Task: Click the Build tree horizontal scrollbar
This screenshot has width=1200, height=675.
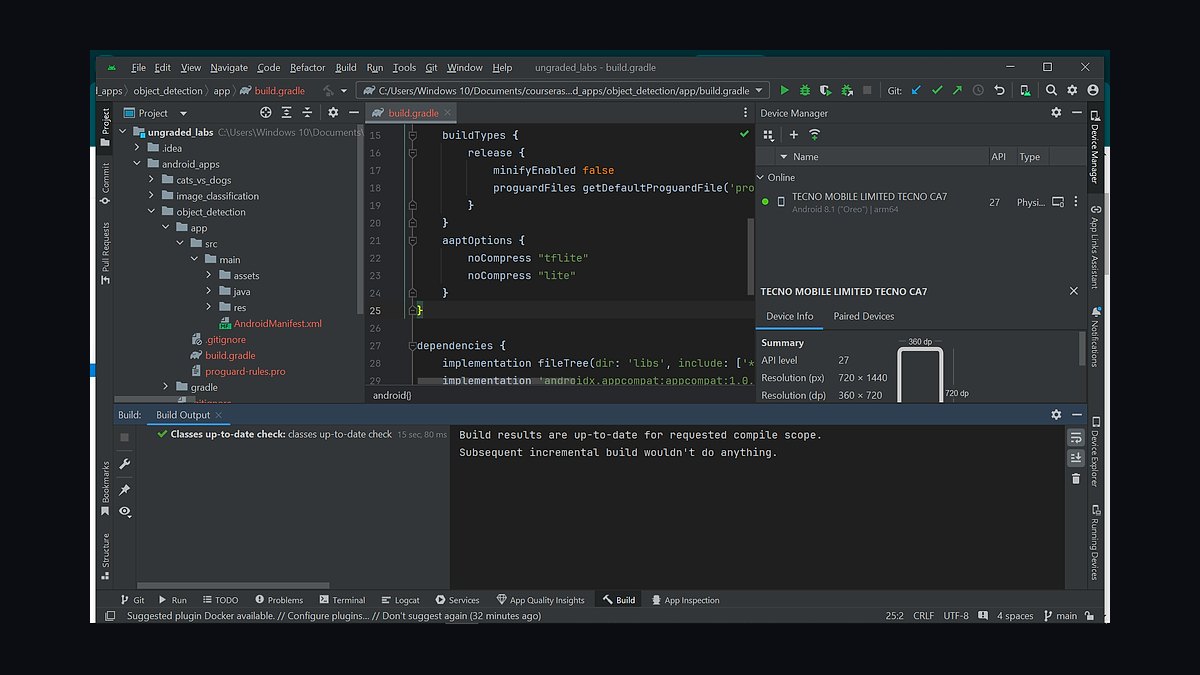Action: point(233,586)
